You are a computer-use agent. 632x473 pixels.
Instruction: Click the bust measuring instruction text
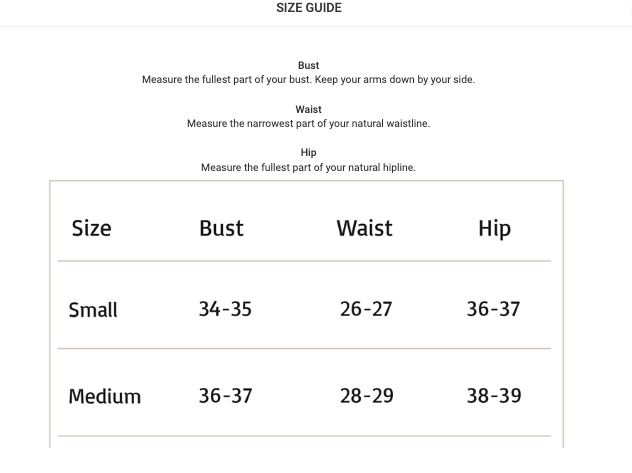[x=308, y=79]
